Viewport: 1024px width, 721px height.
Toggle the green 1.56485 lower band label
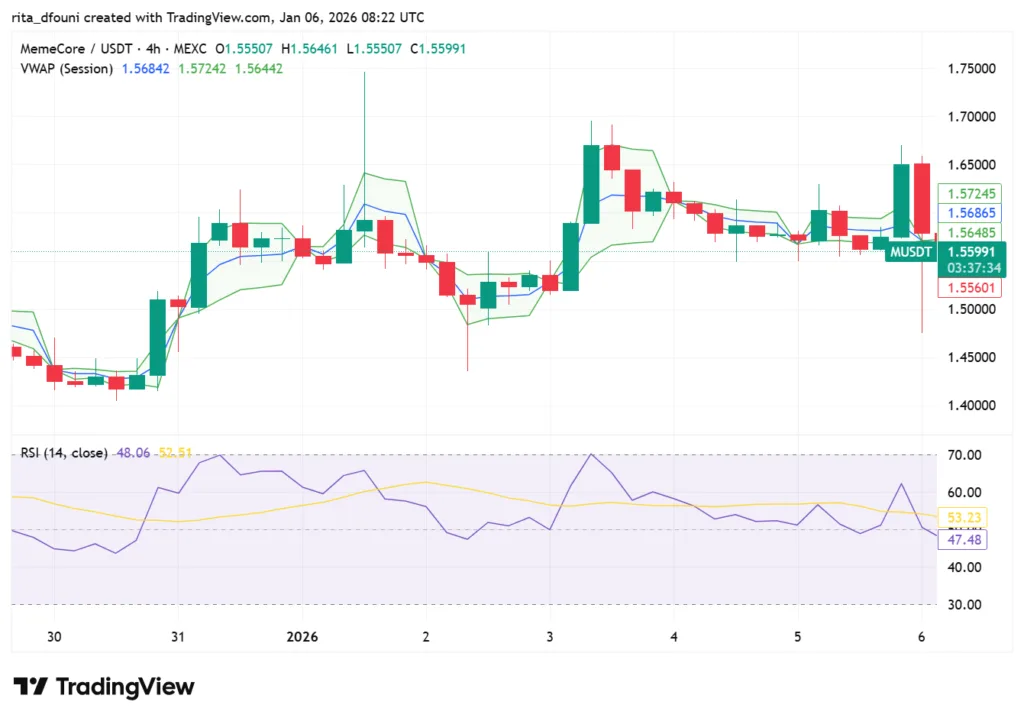(971, 231)
